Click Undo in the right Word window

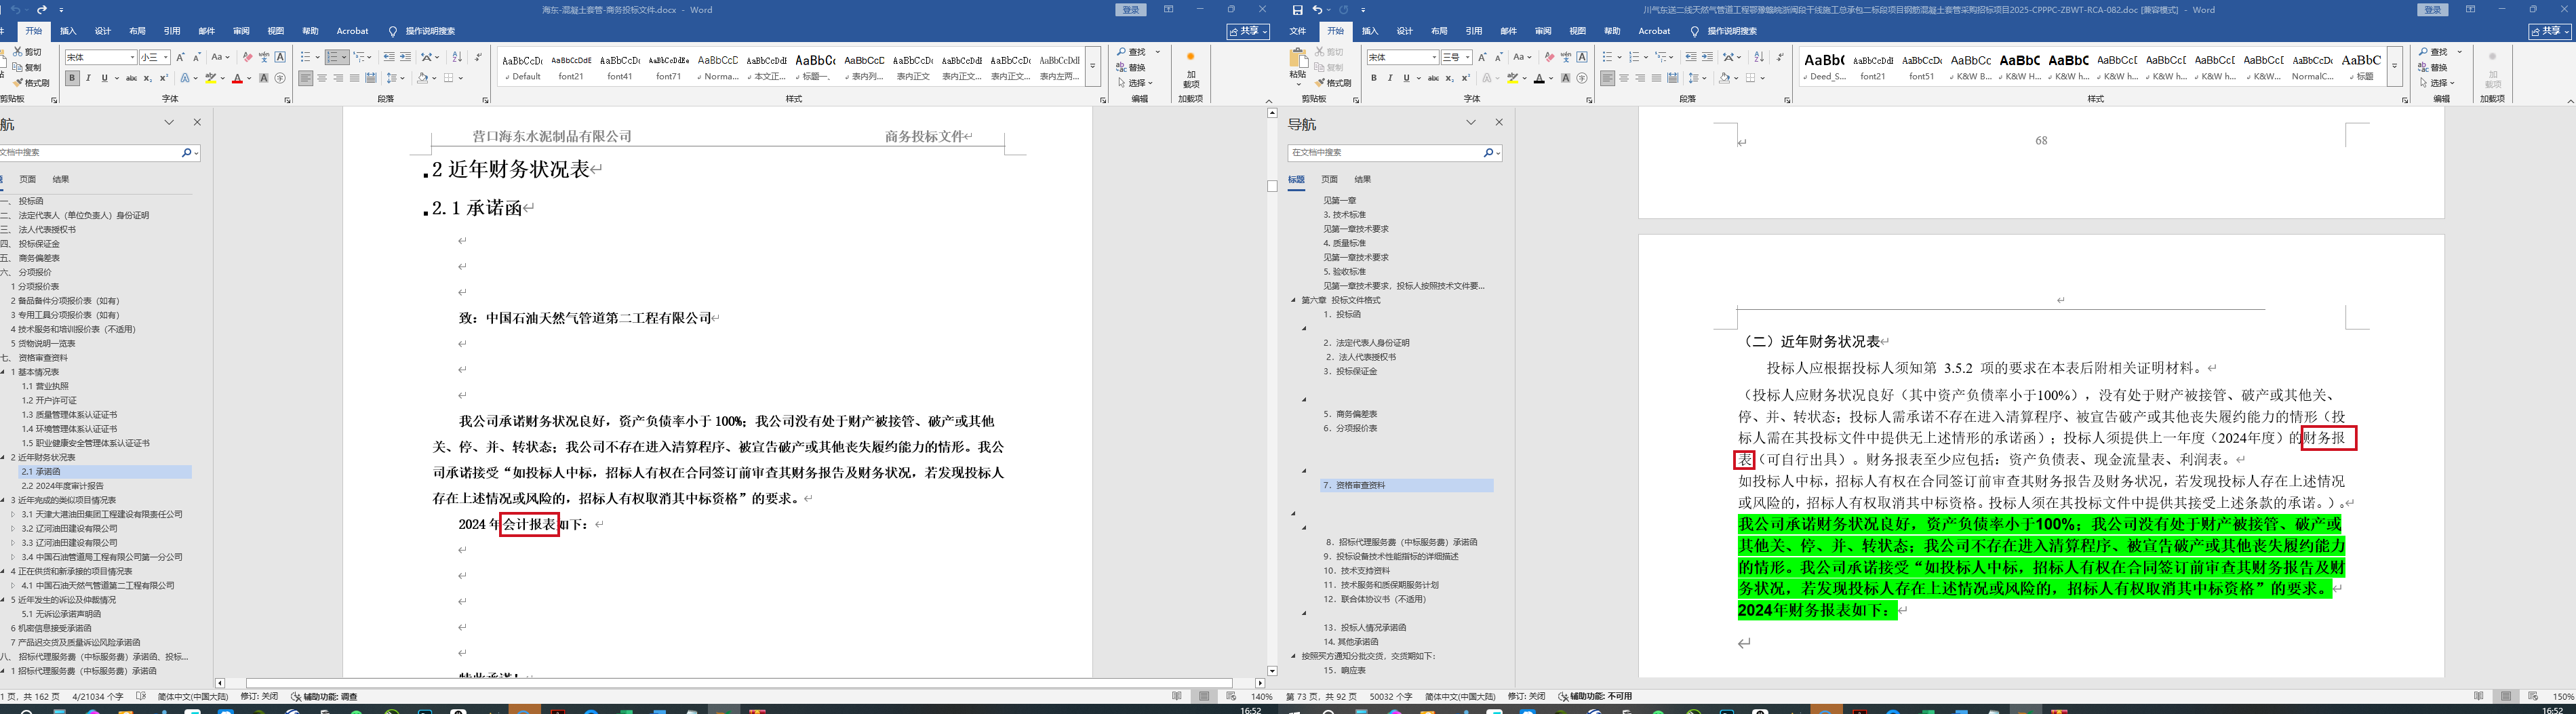click(x=1317, y=10)
